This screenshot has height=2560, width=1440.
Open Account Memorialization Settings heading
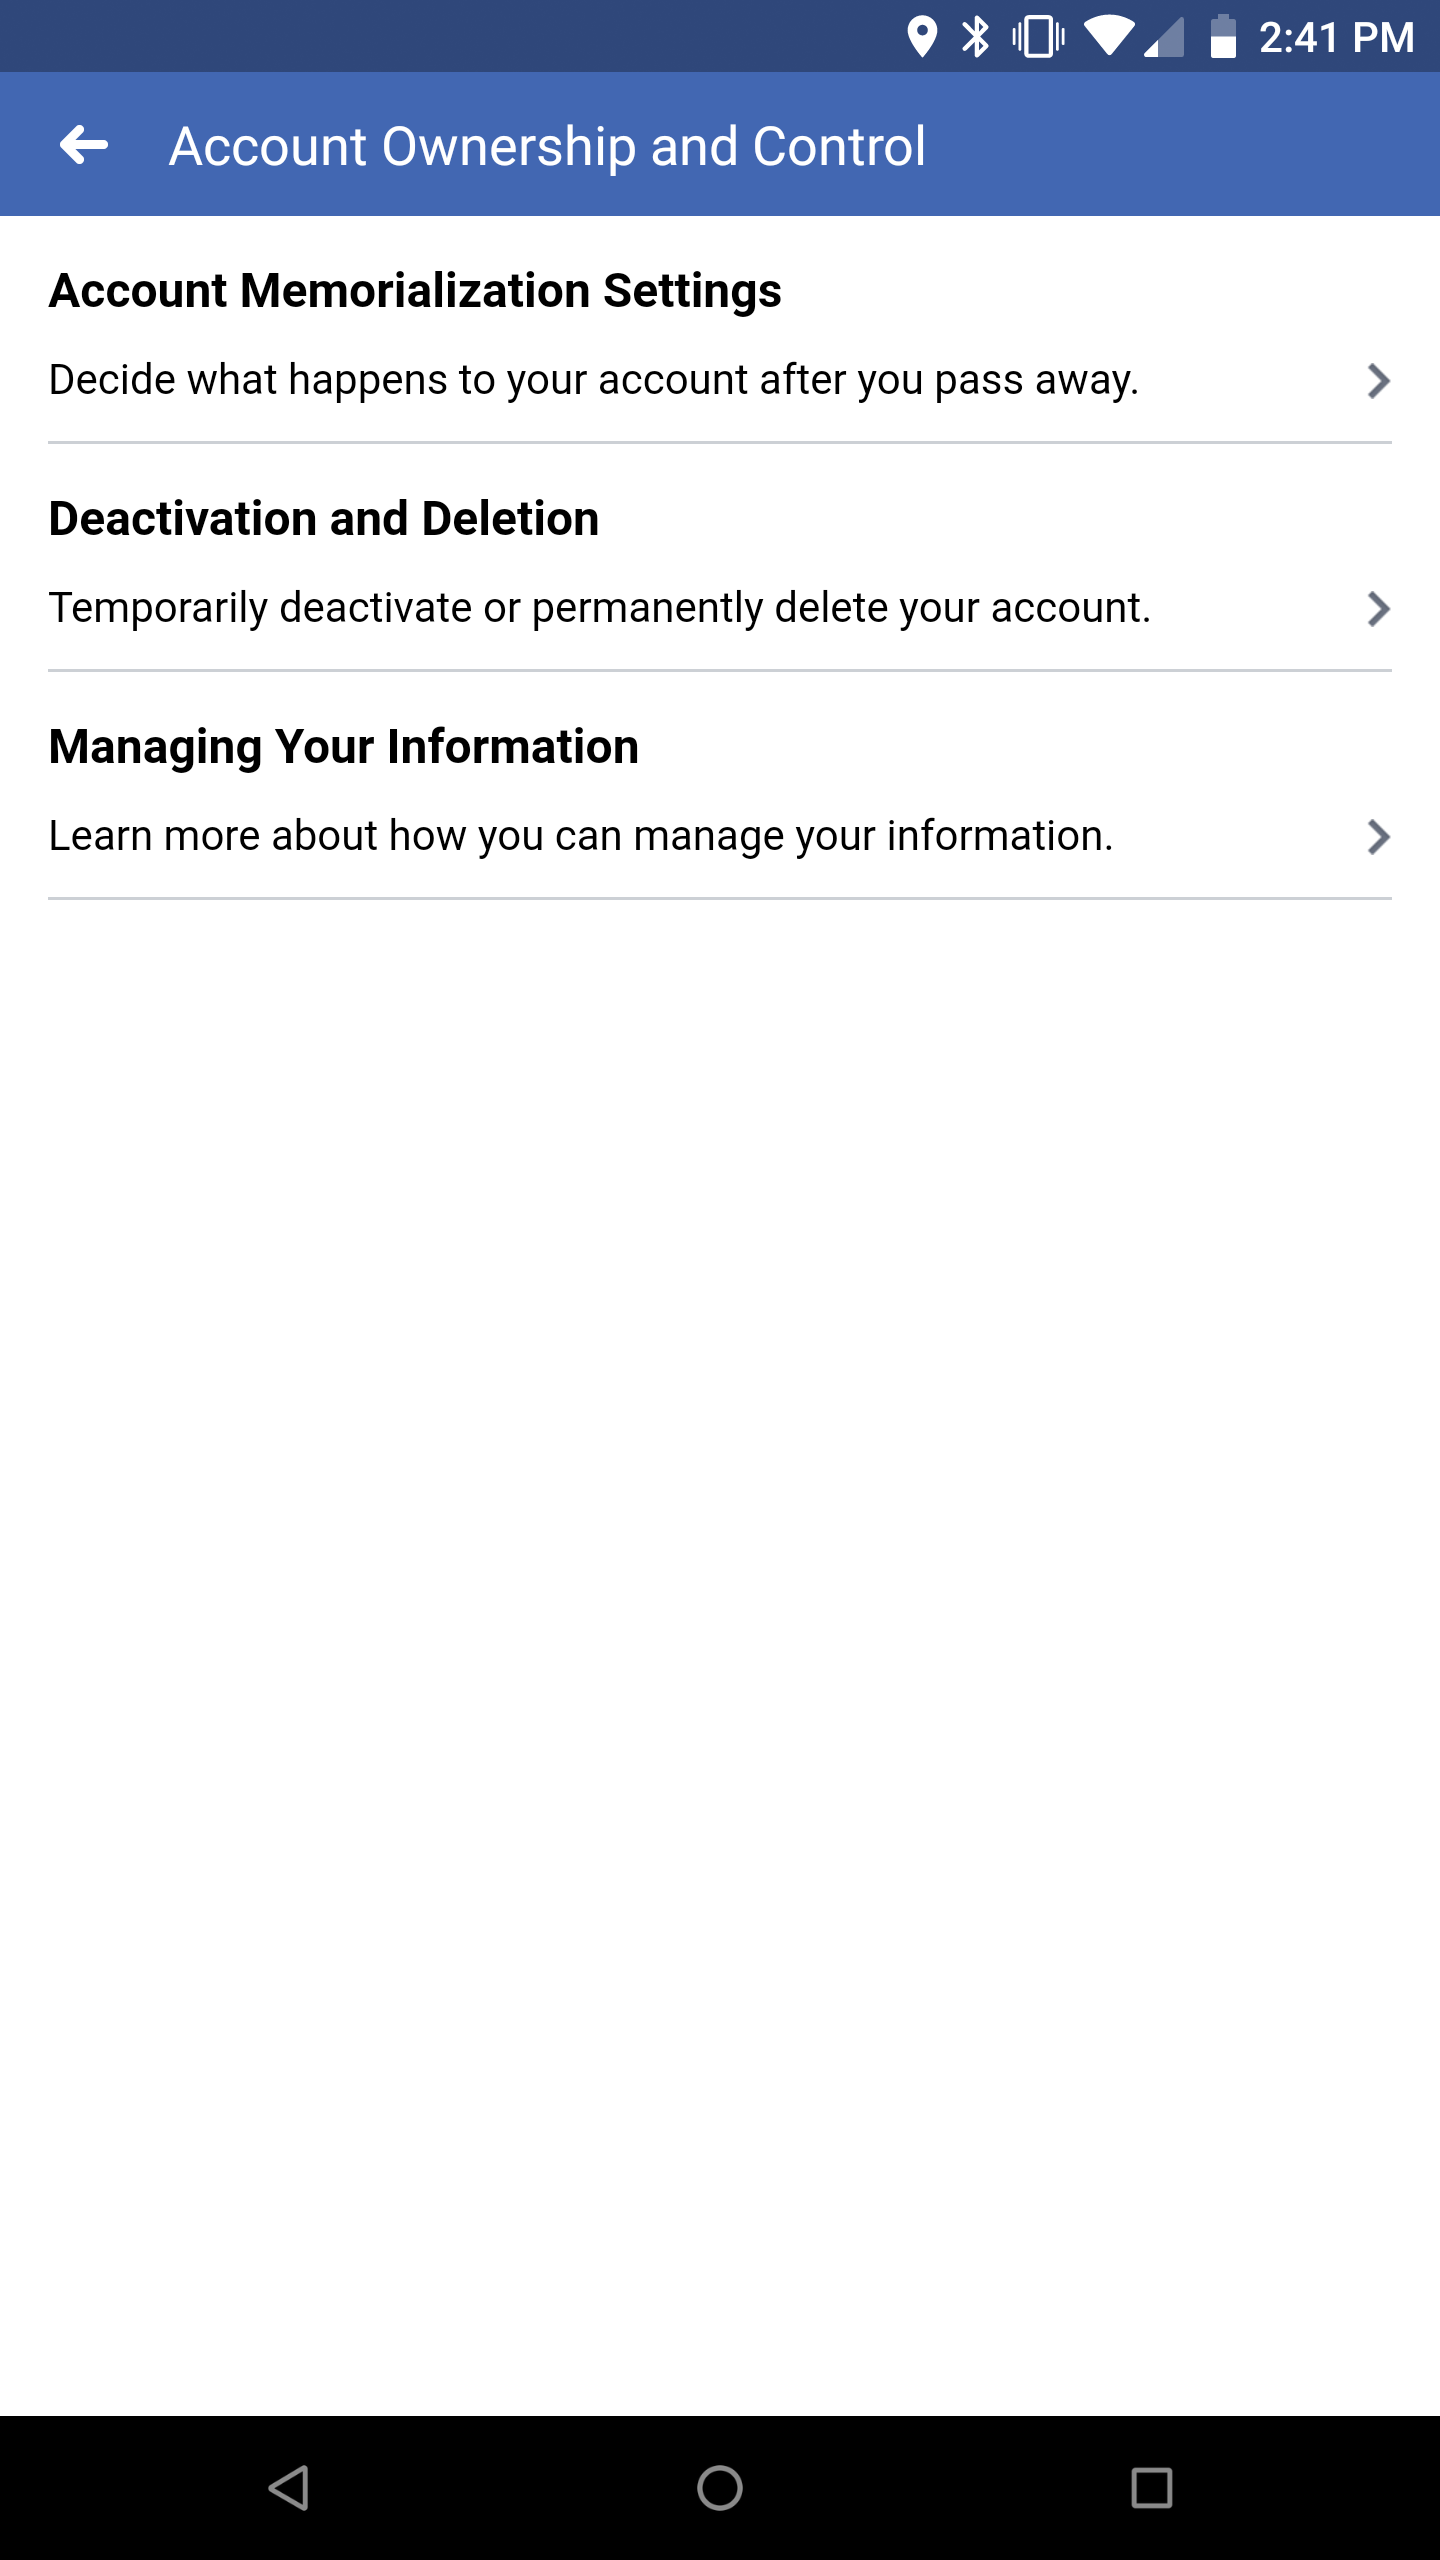tap(415, 291)
